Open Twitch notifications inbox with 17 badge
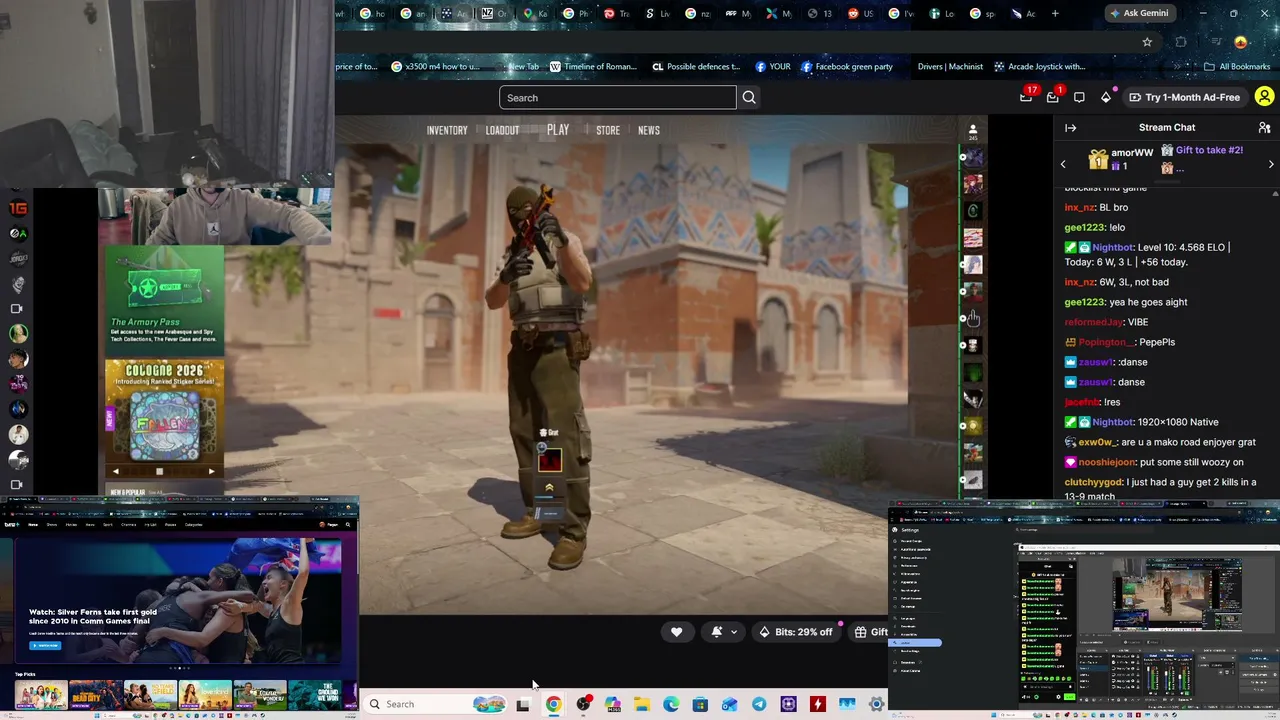Viewport: 1280px width, 720px height. [1026, 97]
